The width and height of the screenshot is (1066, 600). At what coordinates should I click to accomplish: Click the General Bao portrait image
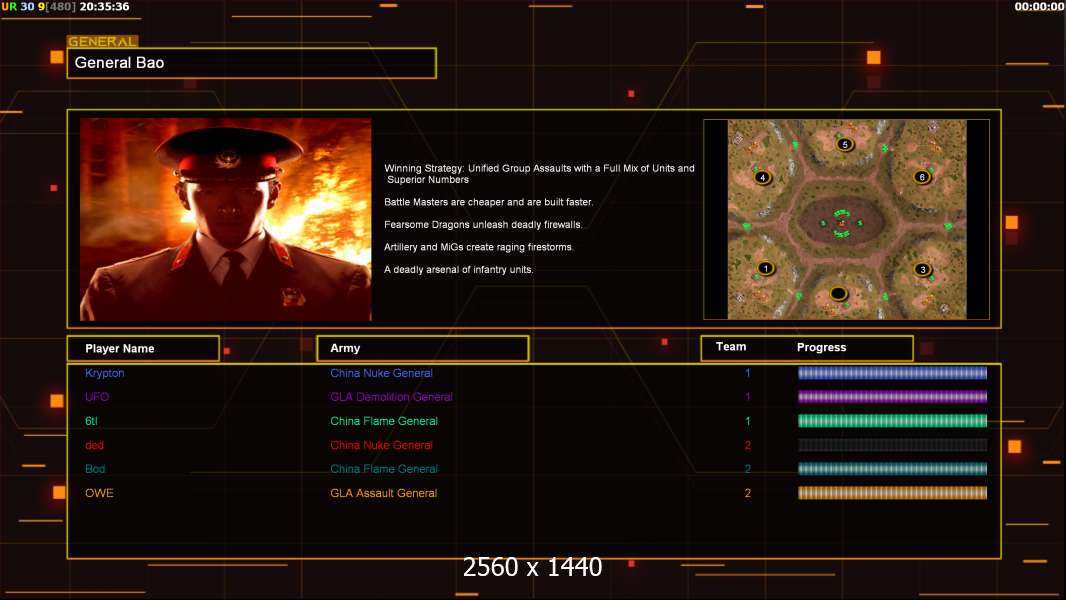pyautogui.click(x=226, y=219)
